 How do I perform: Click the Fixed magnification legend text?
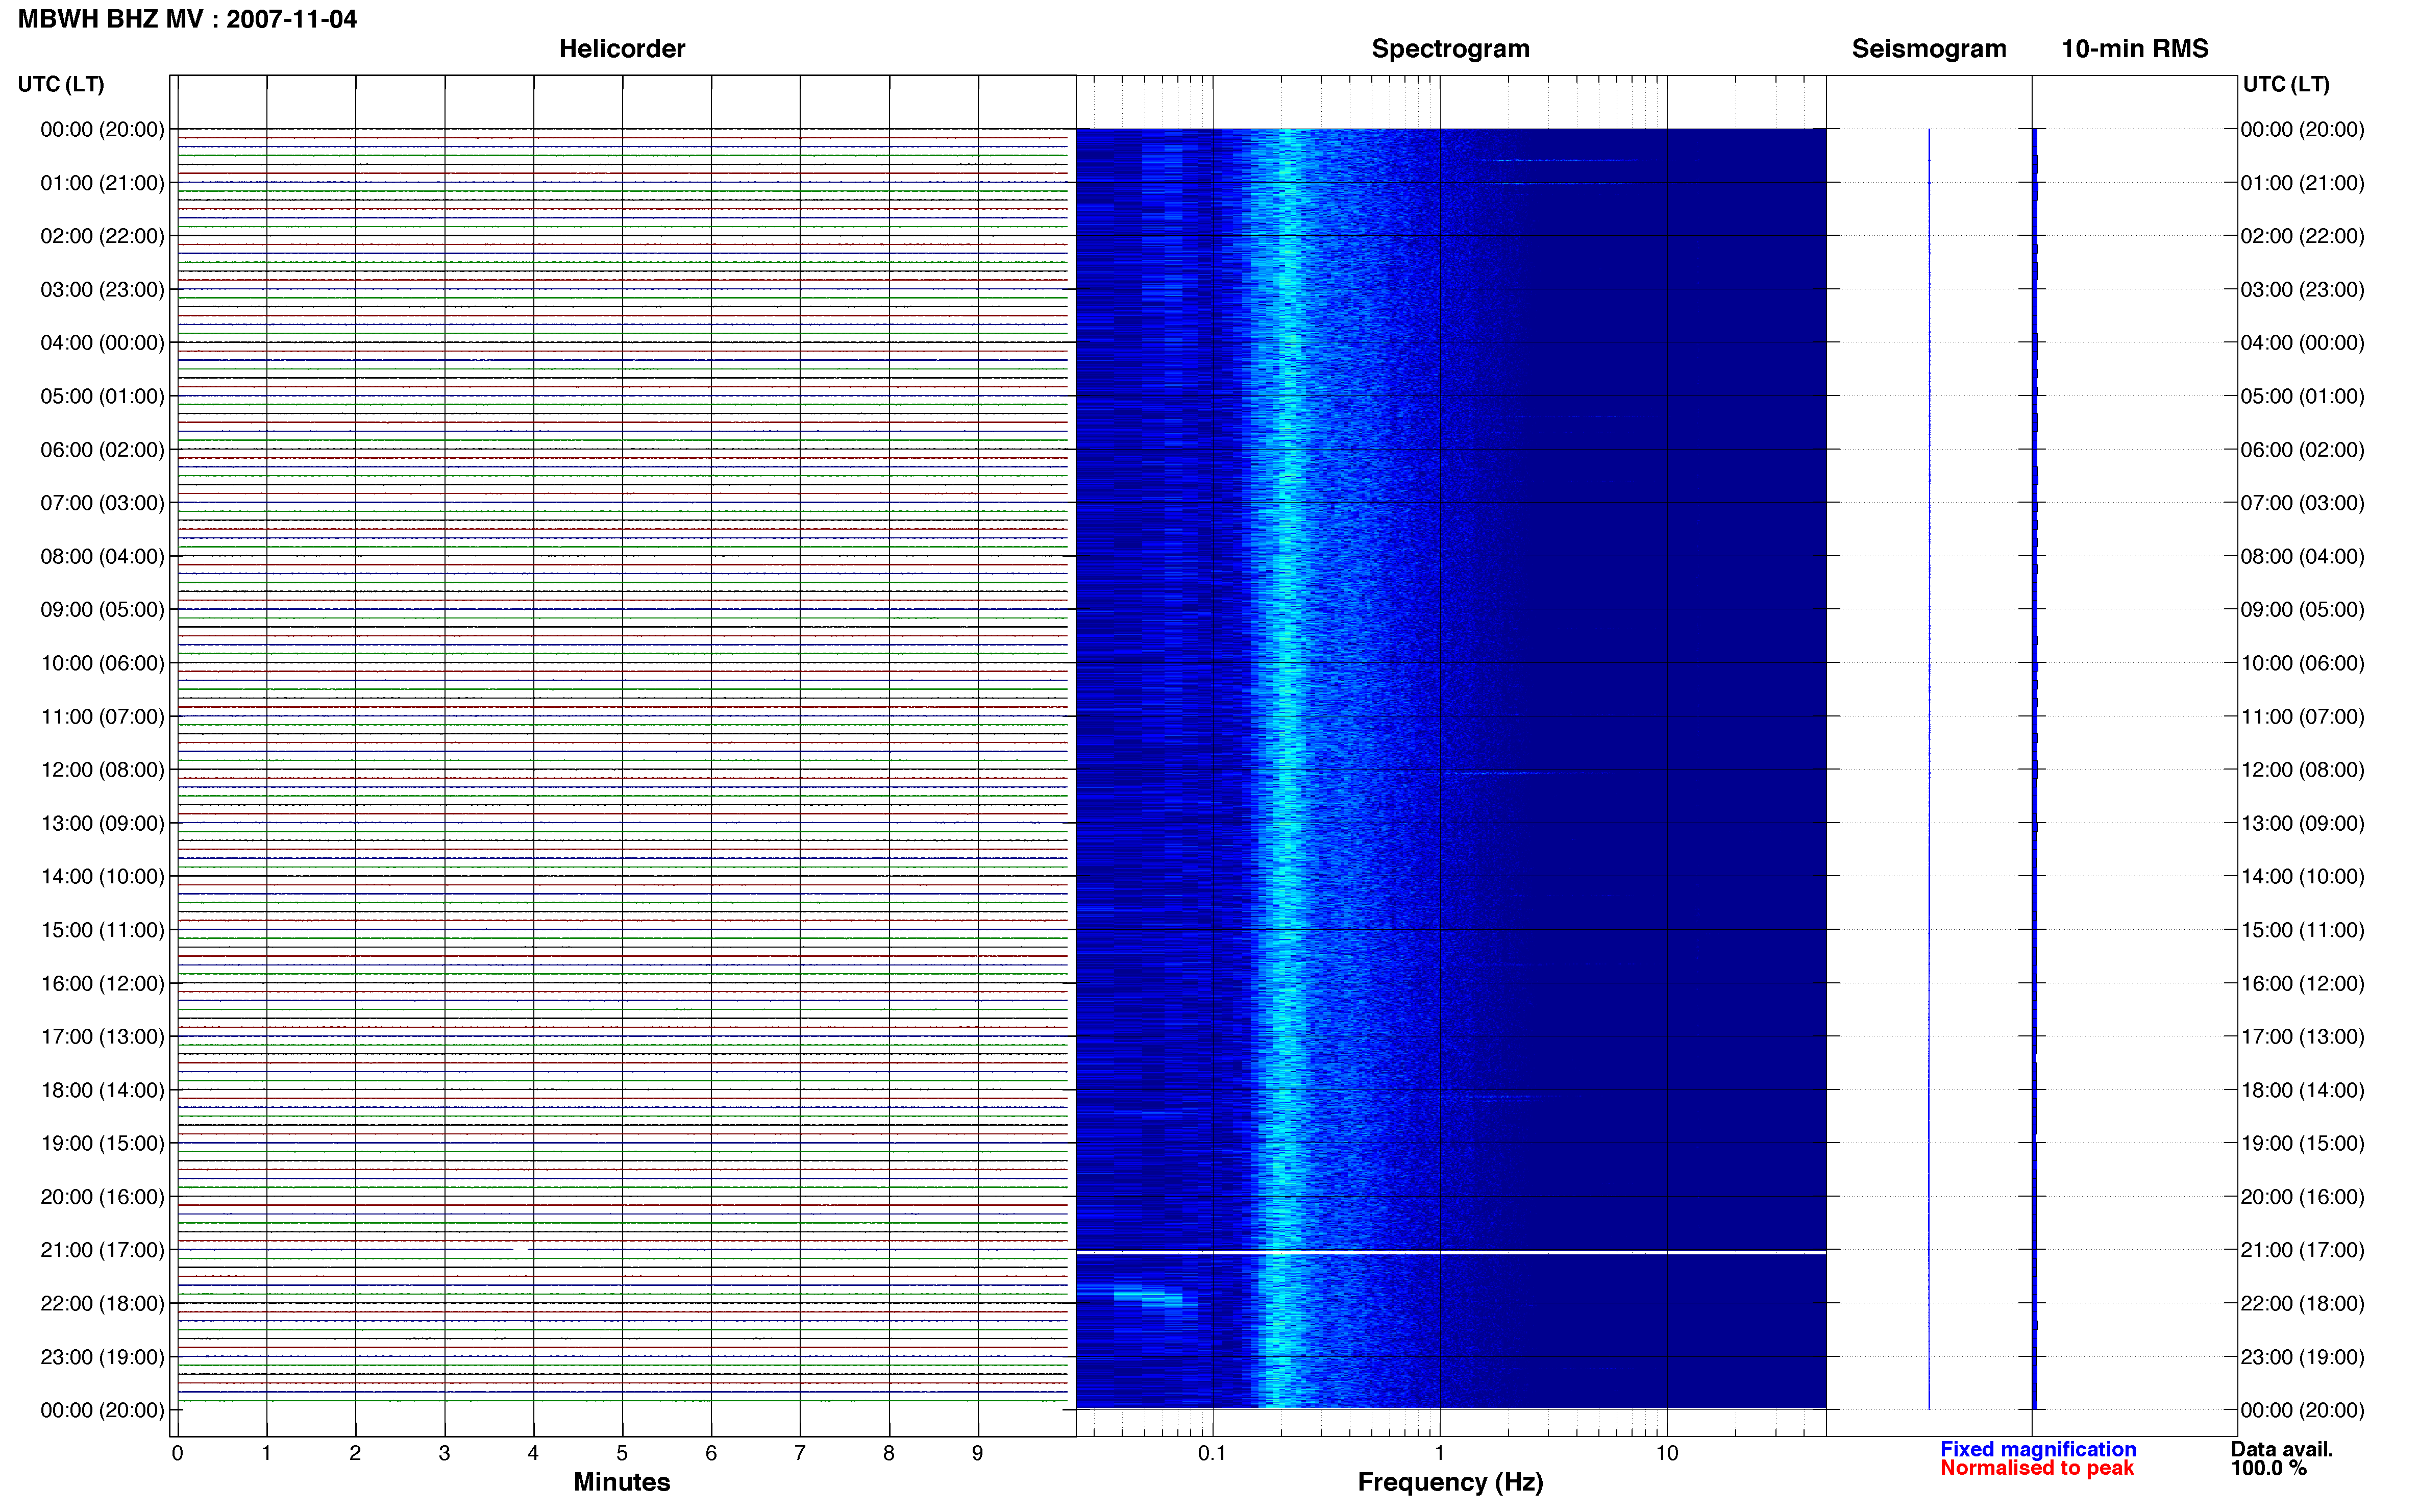tap(2038, 1449)
